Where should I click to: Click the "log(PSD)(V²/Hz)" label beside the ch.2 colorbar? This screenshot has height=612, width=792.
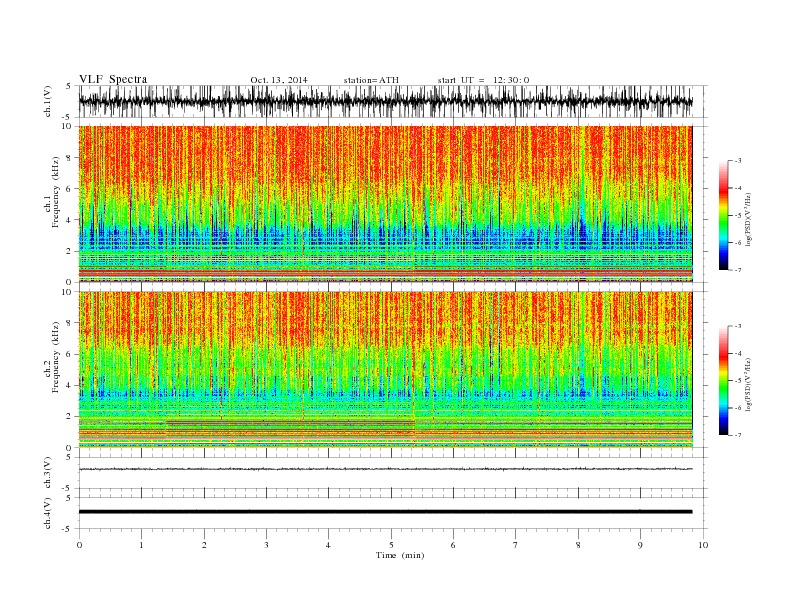tap(749, 383)
